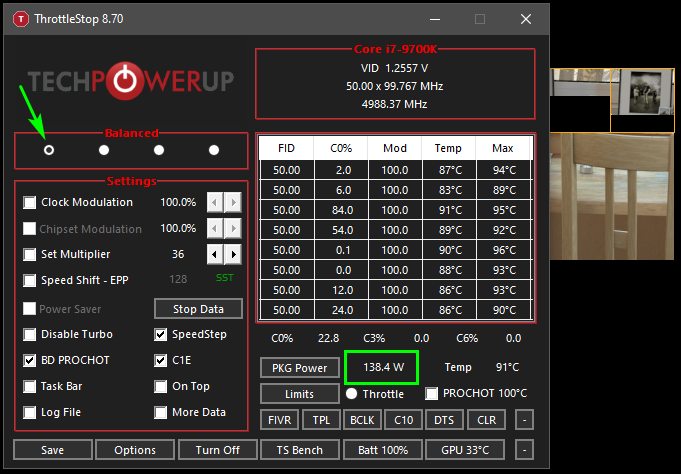Decrease Clock Modulation with left arrow

pyautogui.click(x=215, y=202)
